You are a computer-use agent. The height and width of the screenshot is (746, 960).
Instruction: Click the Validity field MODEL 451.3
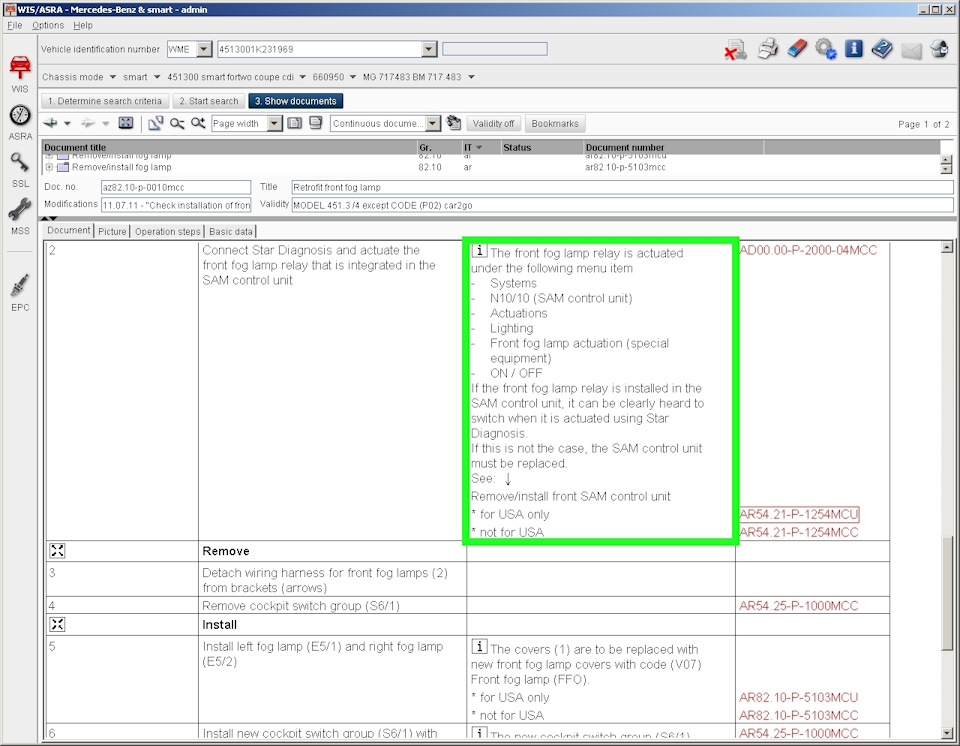[x=622, y=205]
